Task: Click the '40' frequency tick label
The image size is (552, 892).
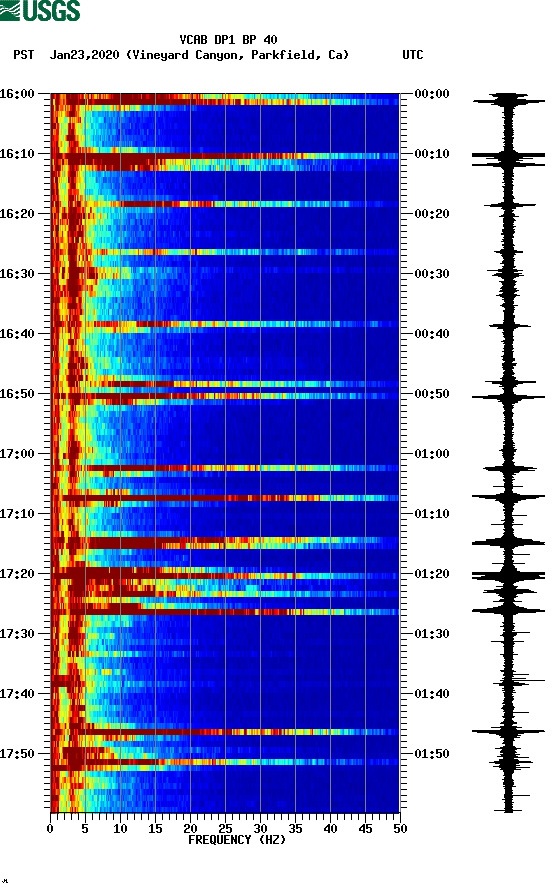Action: (330, 829)
